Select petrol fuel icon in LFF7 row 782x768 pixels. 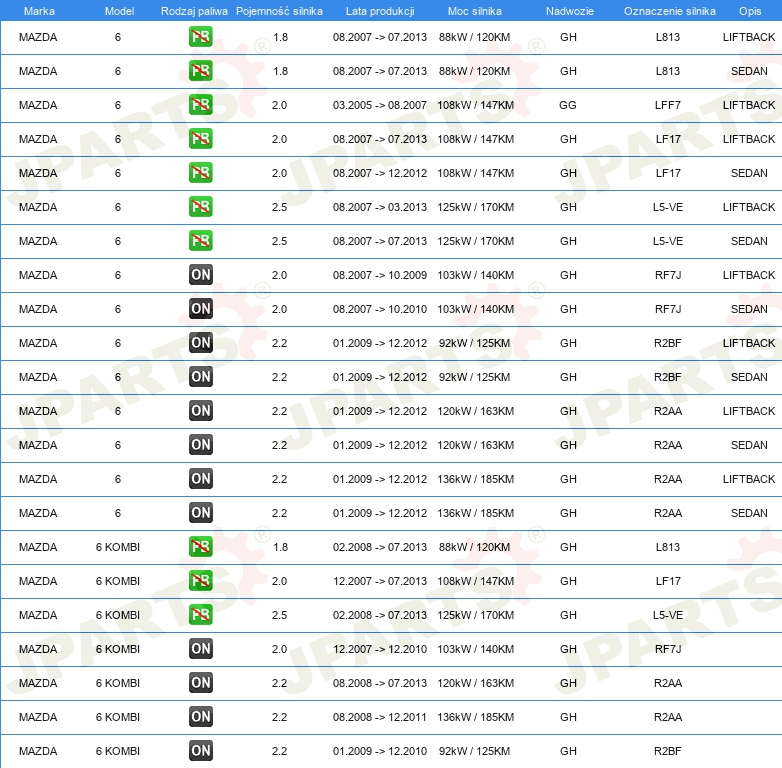click(x=200, y=105)
